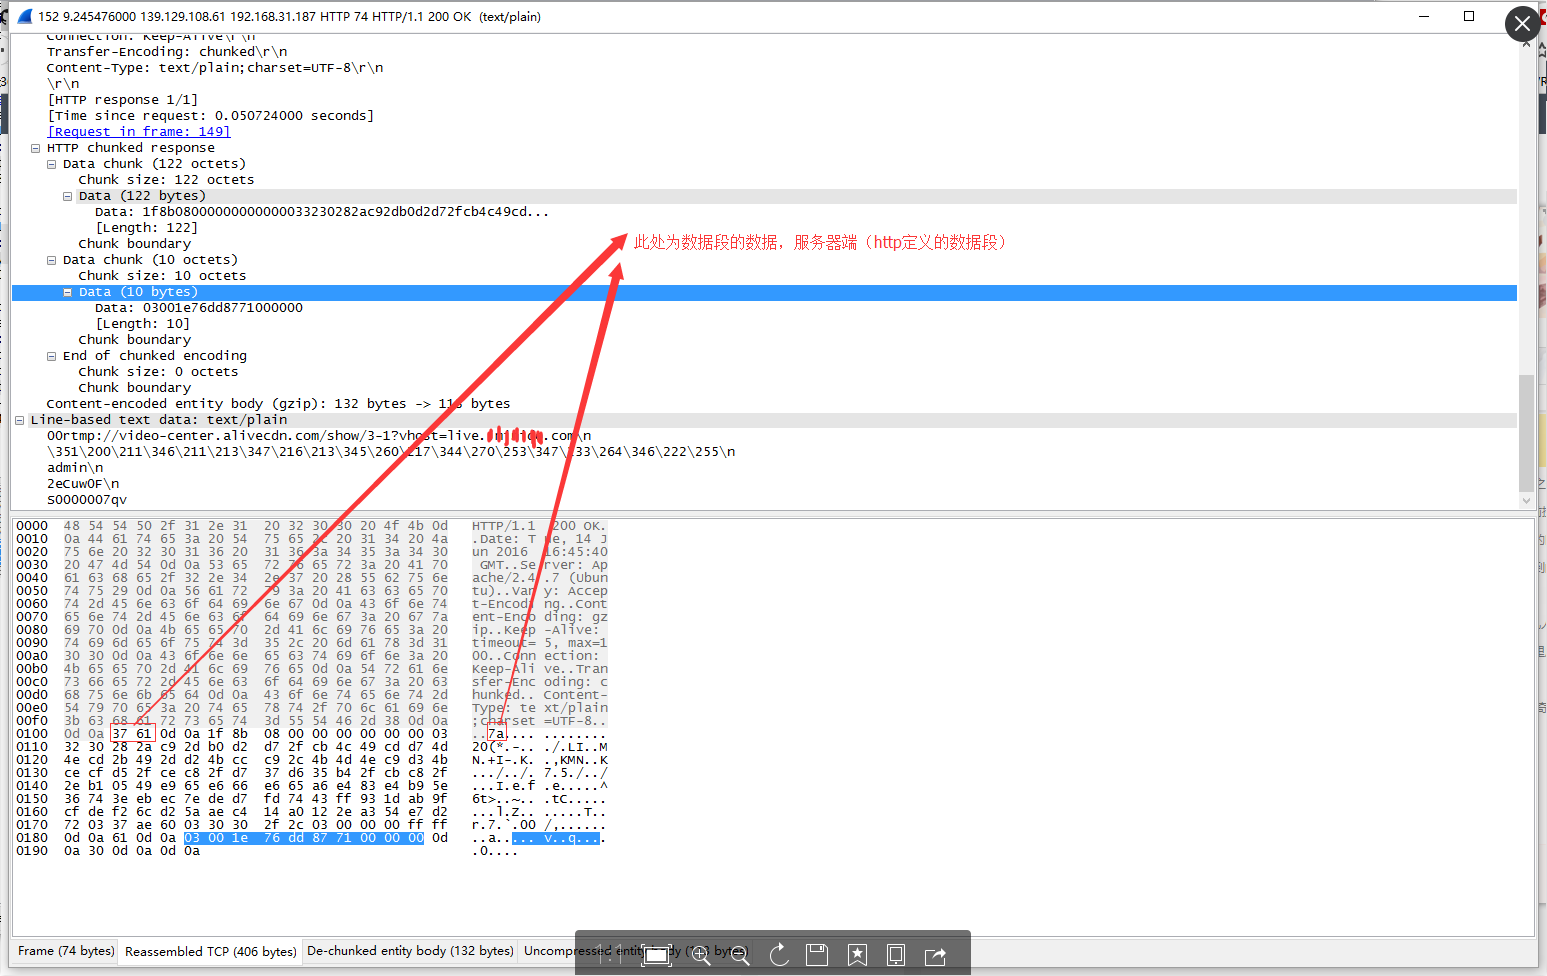Image resolution: width=1547 pixels, height=976 pixels.
Task: Click hex offset 0190 in bytes pane
Action: (32, 851)
